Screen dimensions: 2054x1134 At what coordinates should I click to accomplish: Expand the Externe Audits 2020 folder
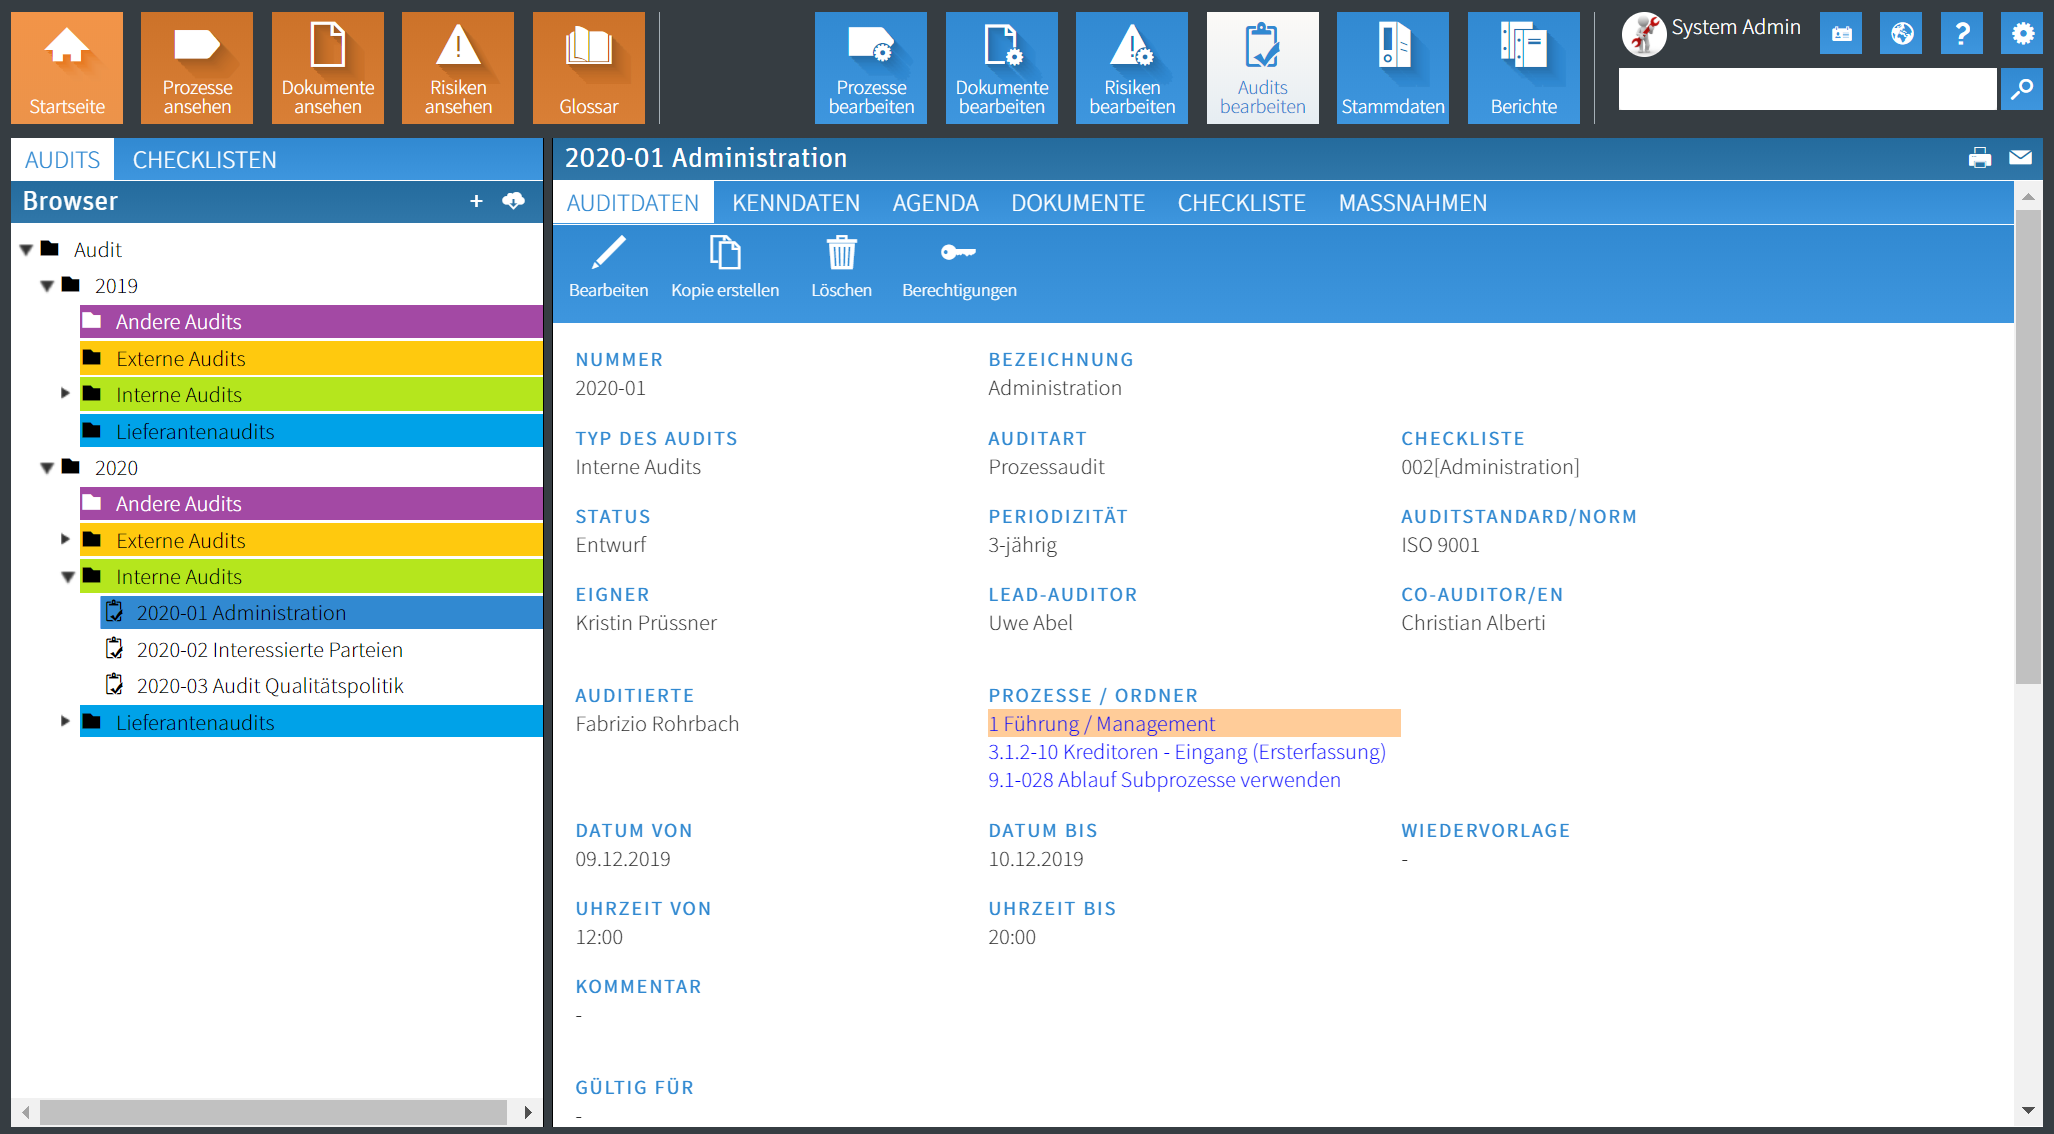[x=65, y=540]
